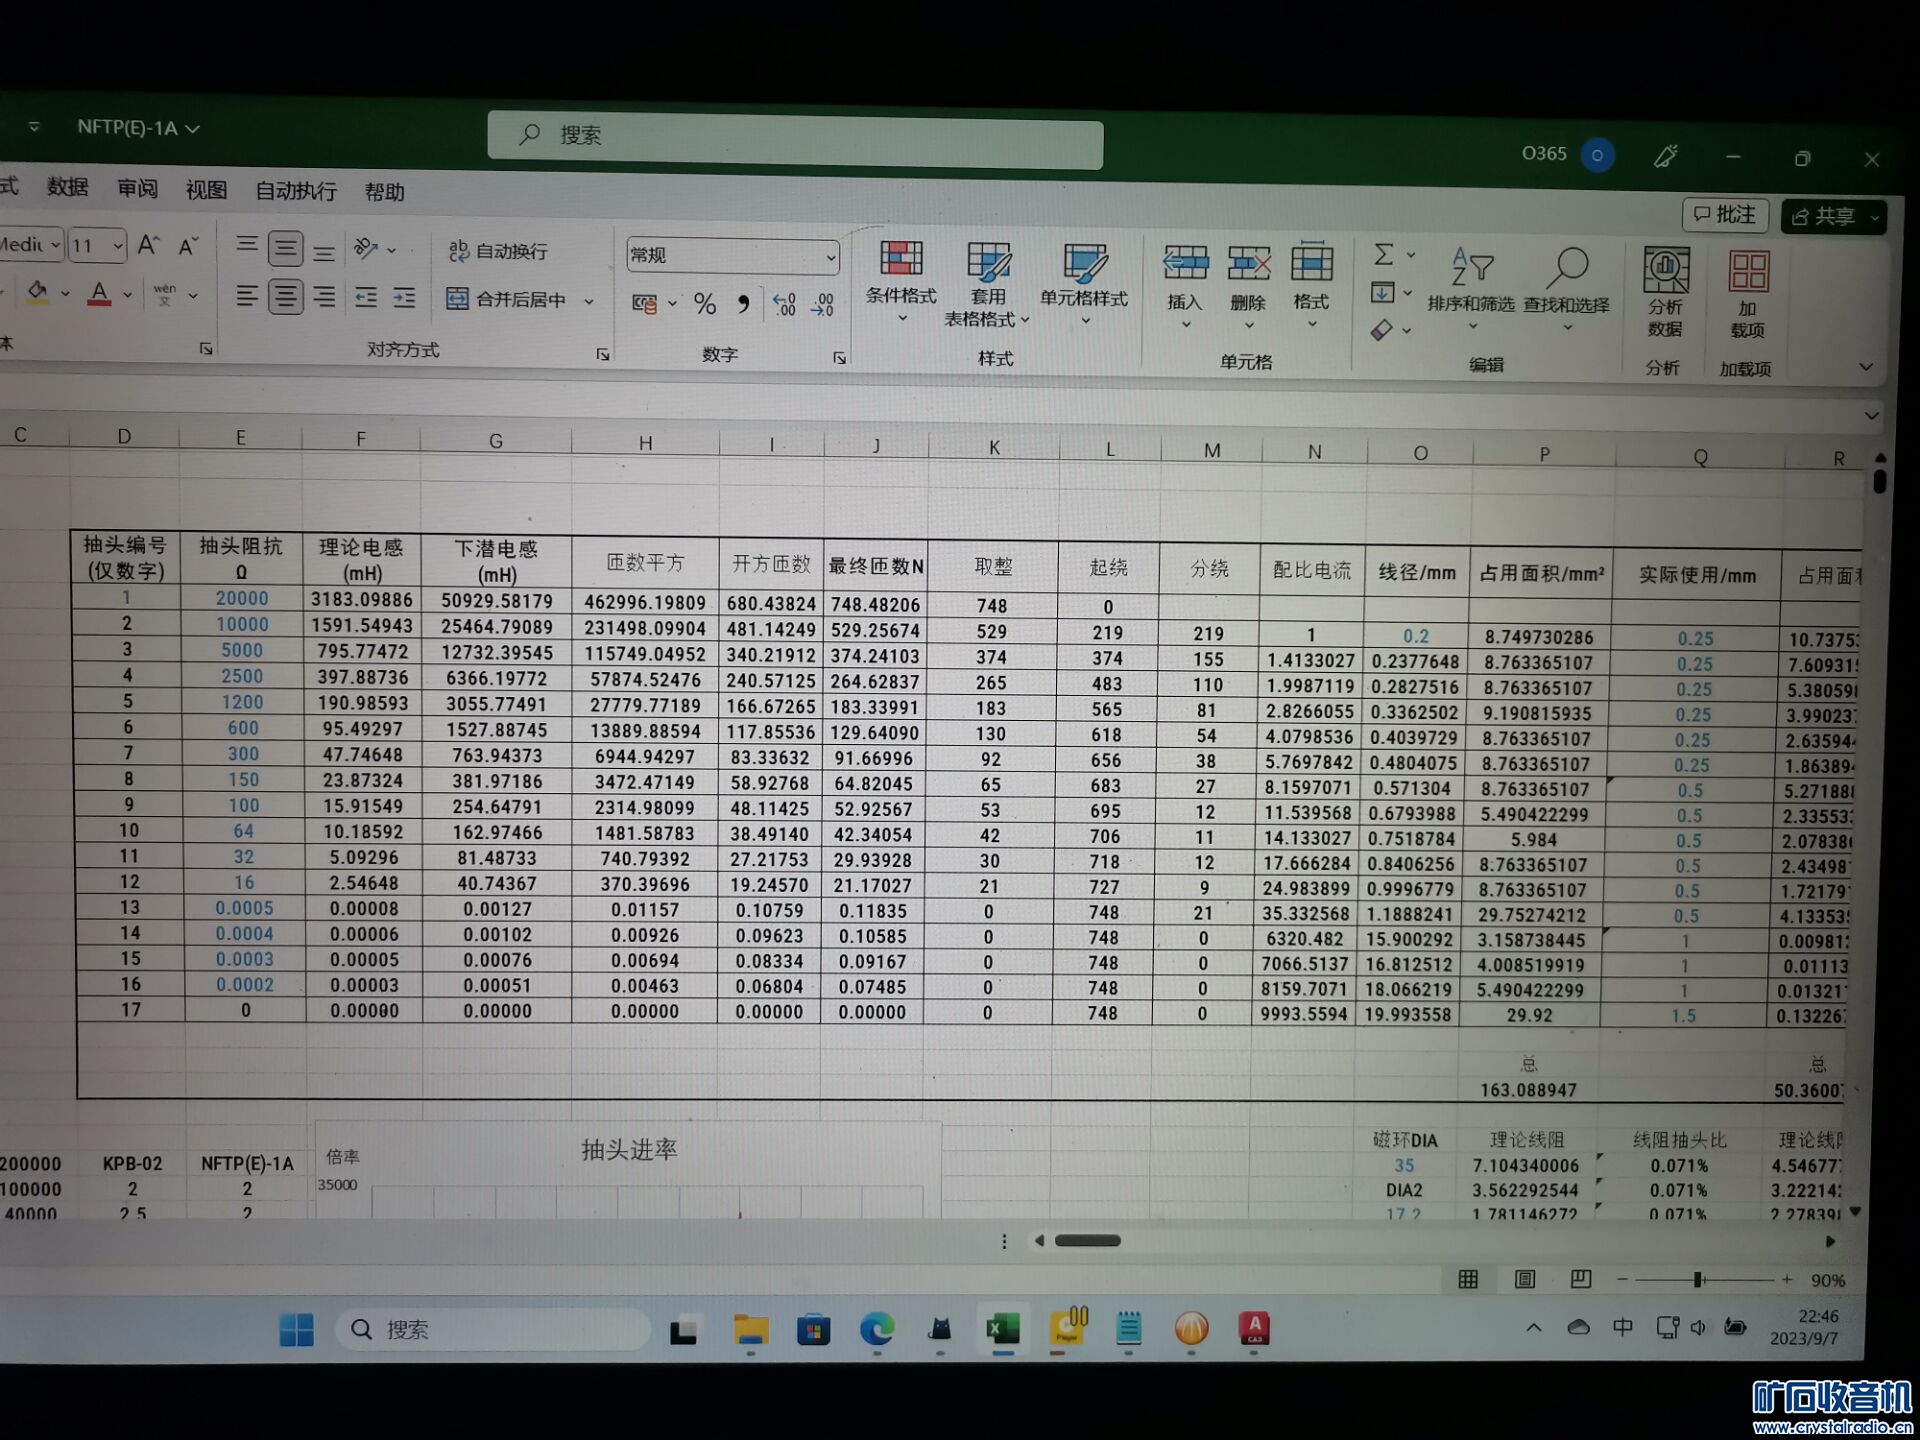Open the number format 常规 dropdown
The image size is (1920, 1440).
(x=830, y=258)
